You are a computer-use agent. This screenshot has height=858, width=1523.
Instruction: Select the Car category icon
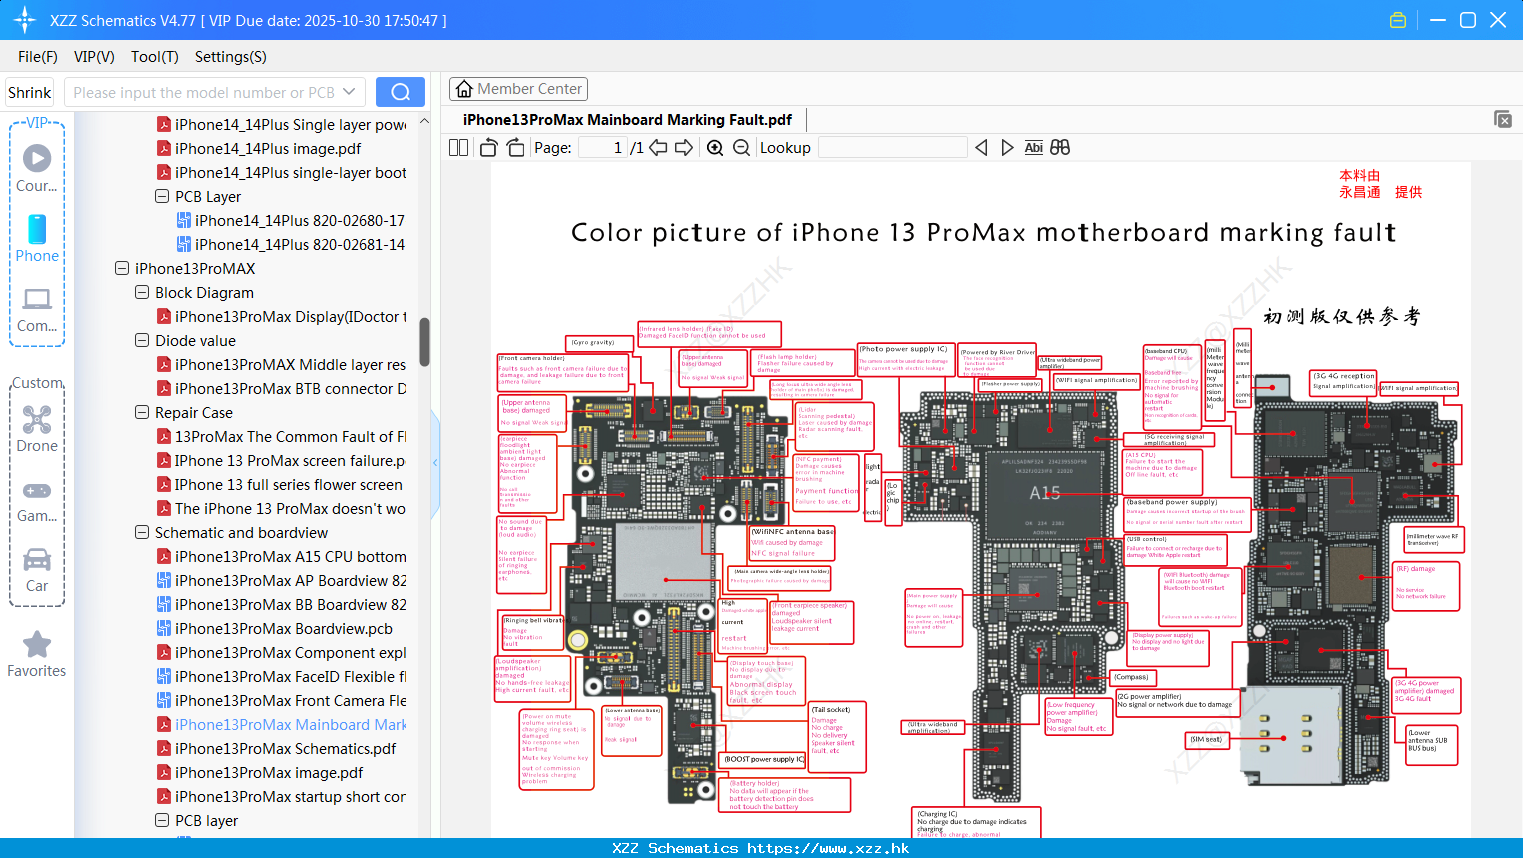(x=37, y=570)
